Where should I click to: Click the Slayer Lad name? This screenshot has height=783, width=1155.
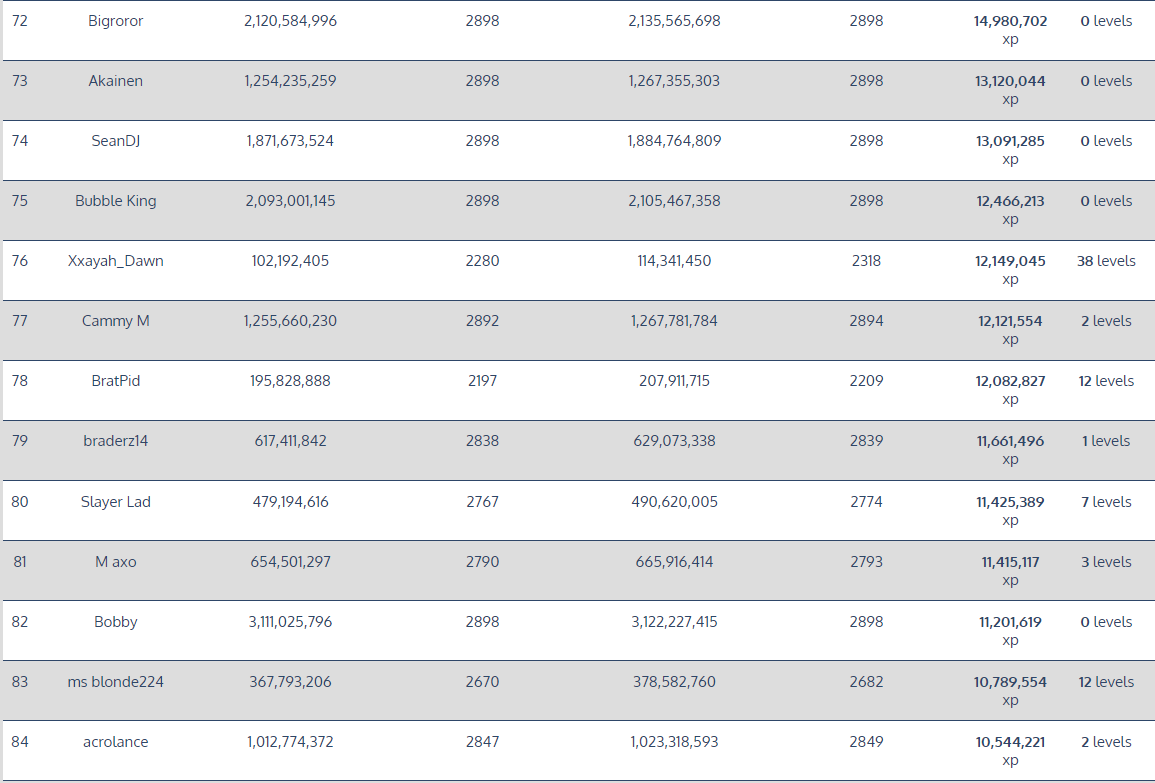pos(116,502)
